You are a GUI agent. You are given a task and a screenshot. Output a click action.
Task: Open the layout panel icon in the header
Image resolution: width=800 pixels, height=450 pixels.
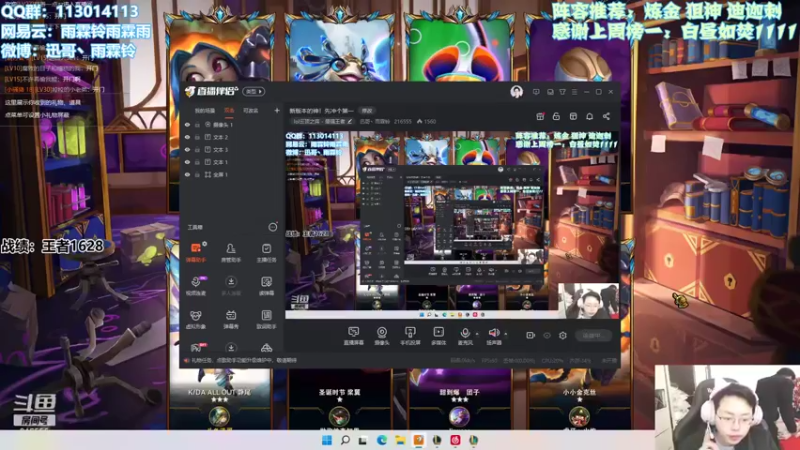tap(573, 116)
